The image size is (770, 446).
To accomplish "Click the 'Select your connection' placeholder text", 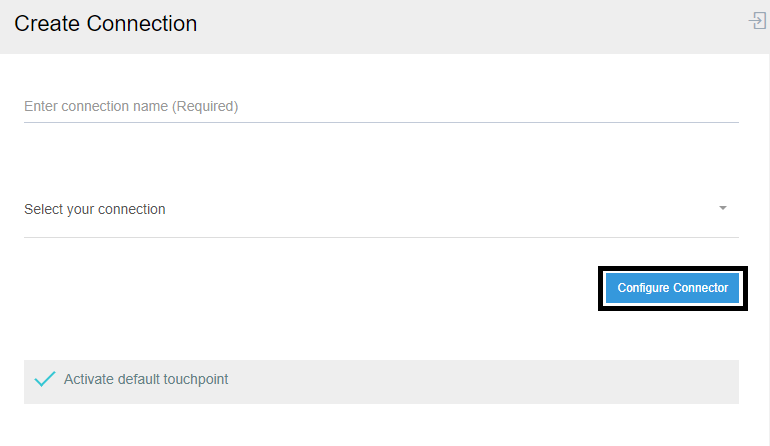I will (95, 209).
